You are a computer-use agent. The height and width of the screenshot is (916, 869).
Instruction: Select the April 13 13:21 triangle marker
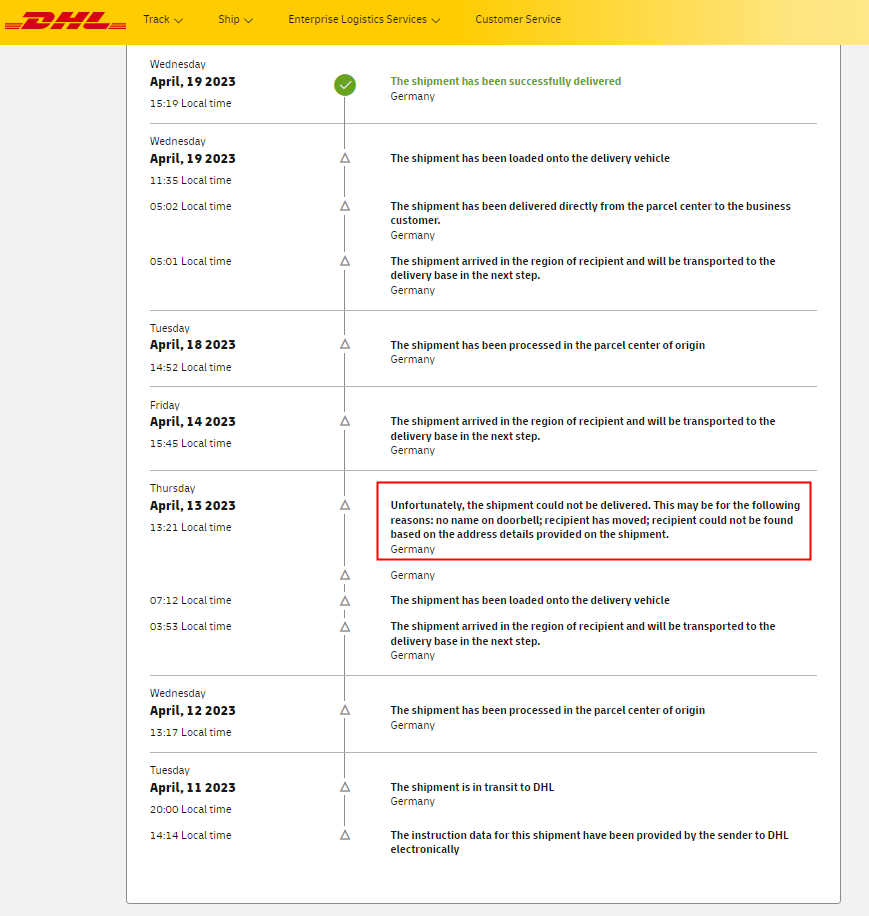[345, 505]
